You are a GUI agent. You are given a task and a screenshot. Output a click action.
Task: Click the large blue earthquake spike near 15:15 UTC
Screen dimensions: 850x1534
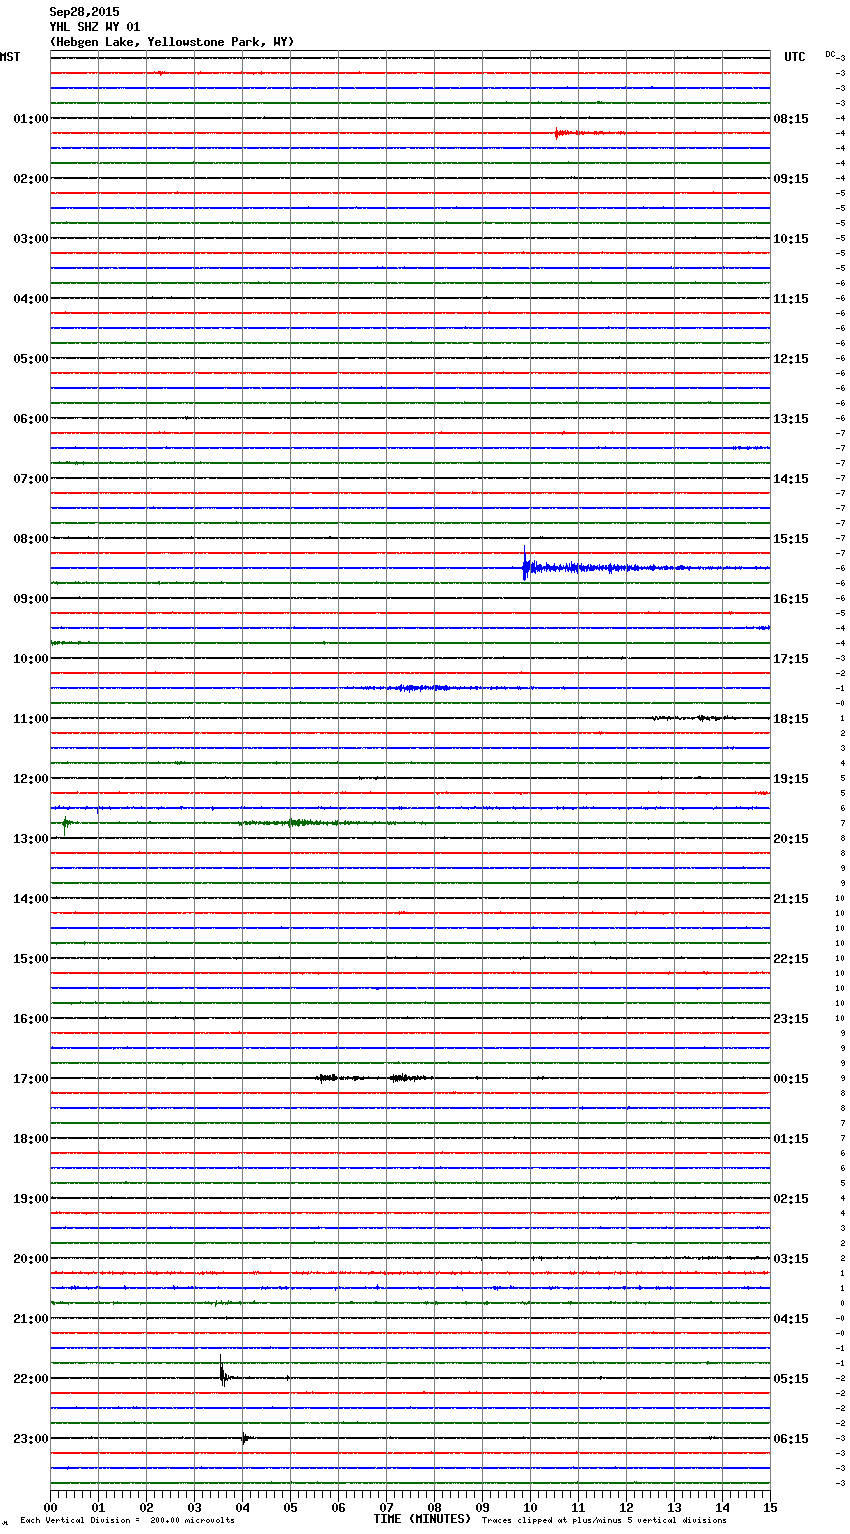[x=525, y=566]
